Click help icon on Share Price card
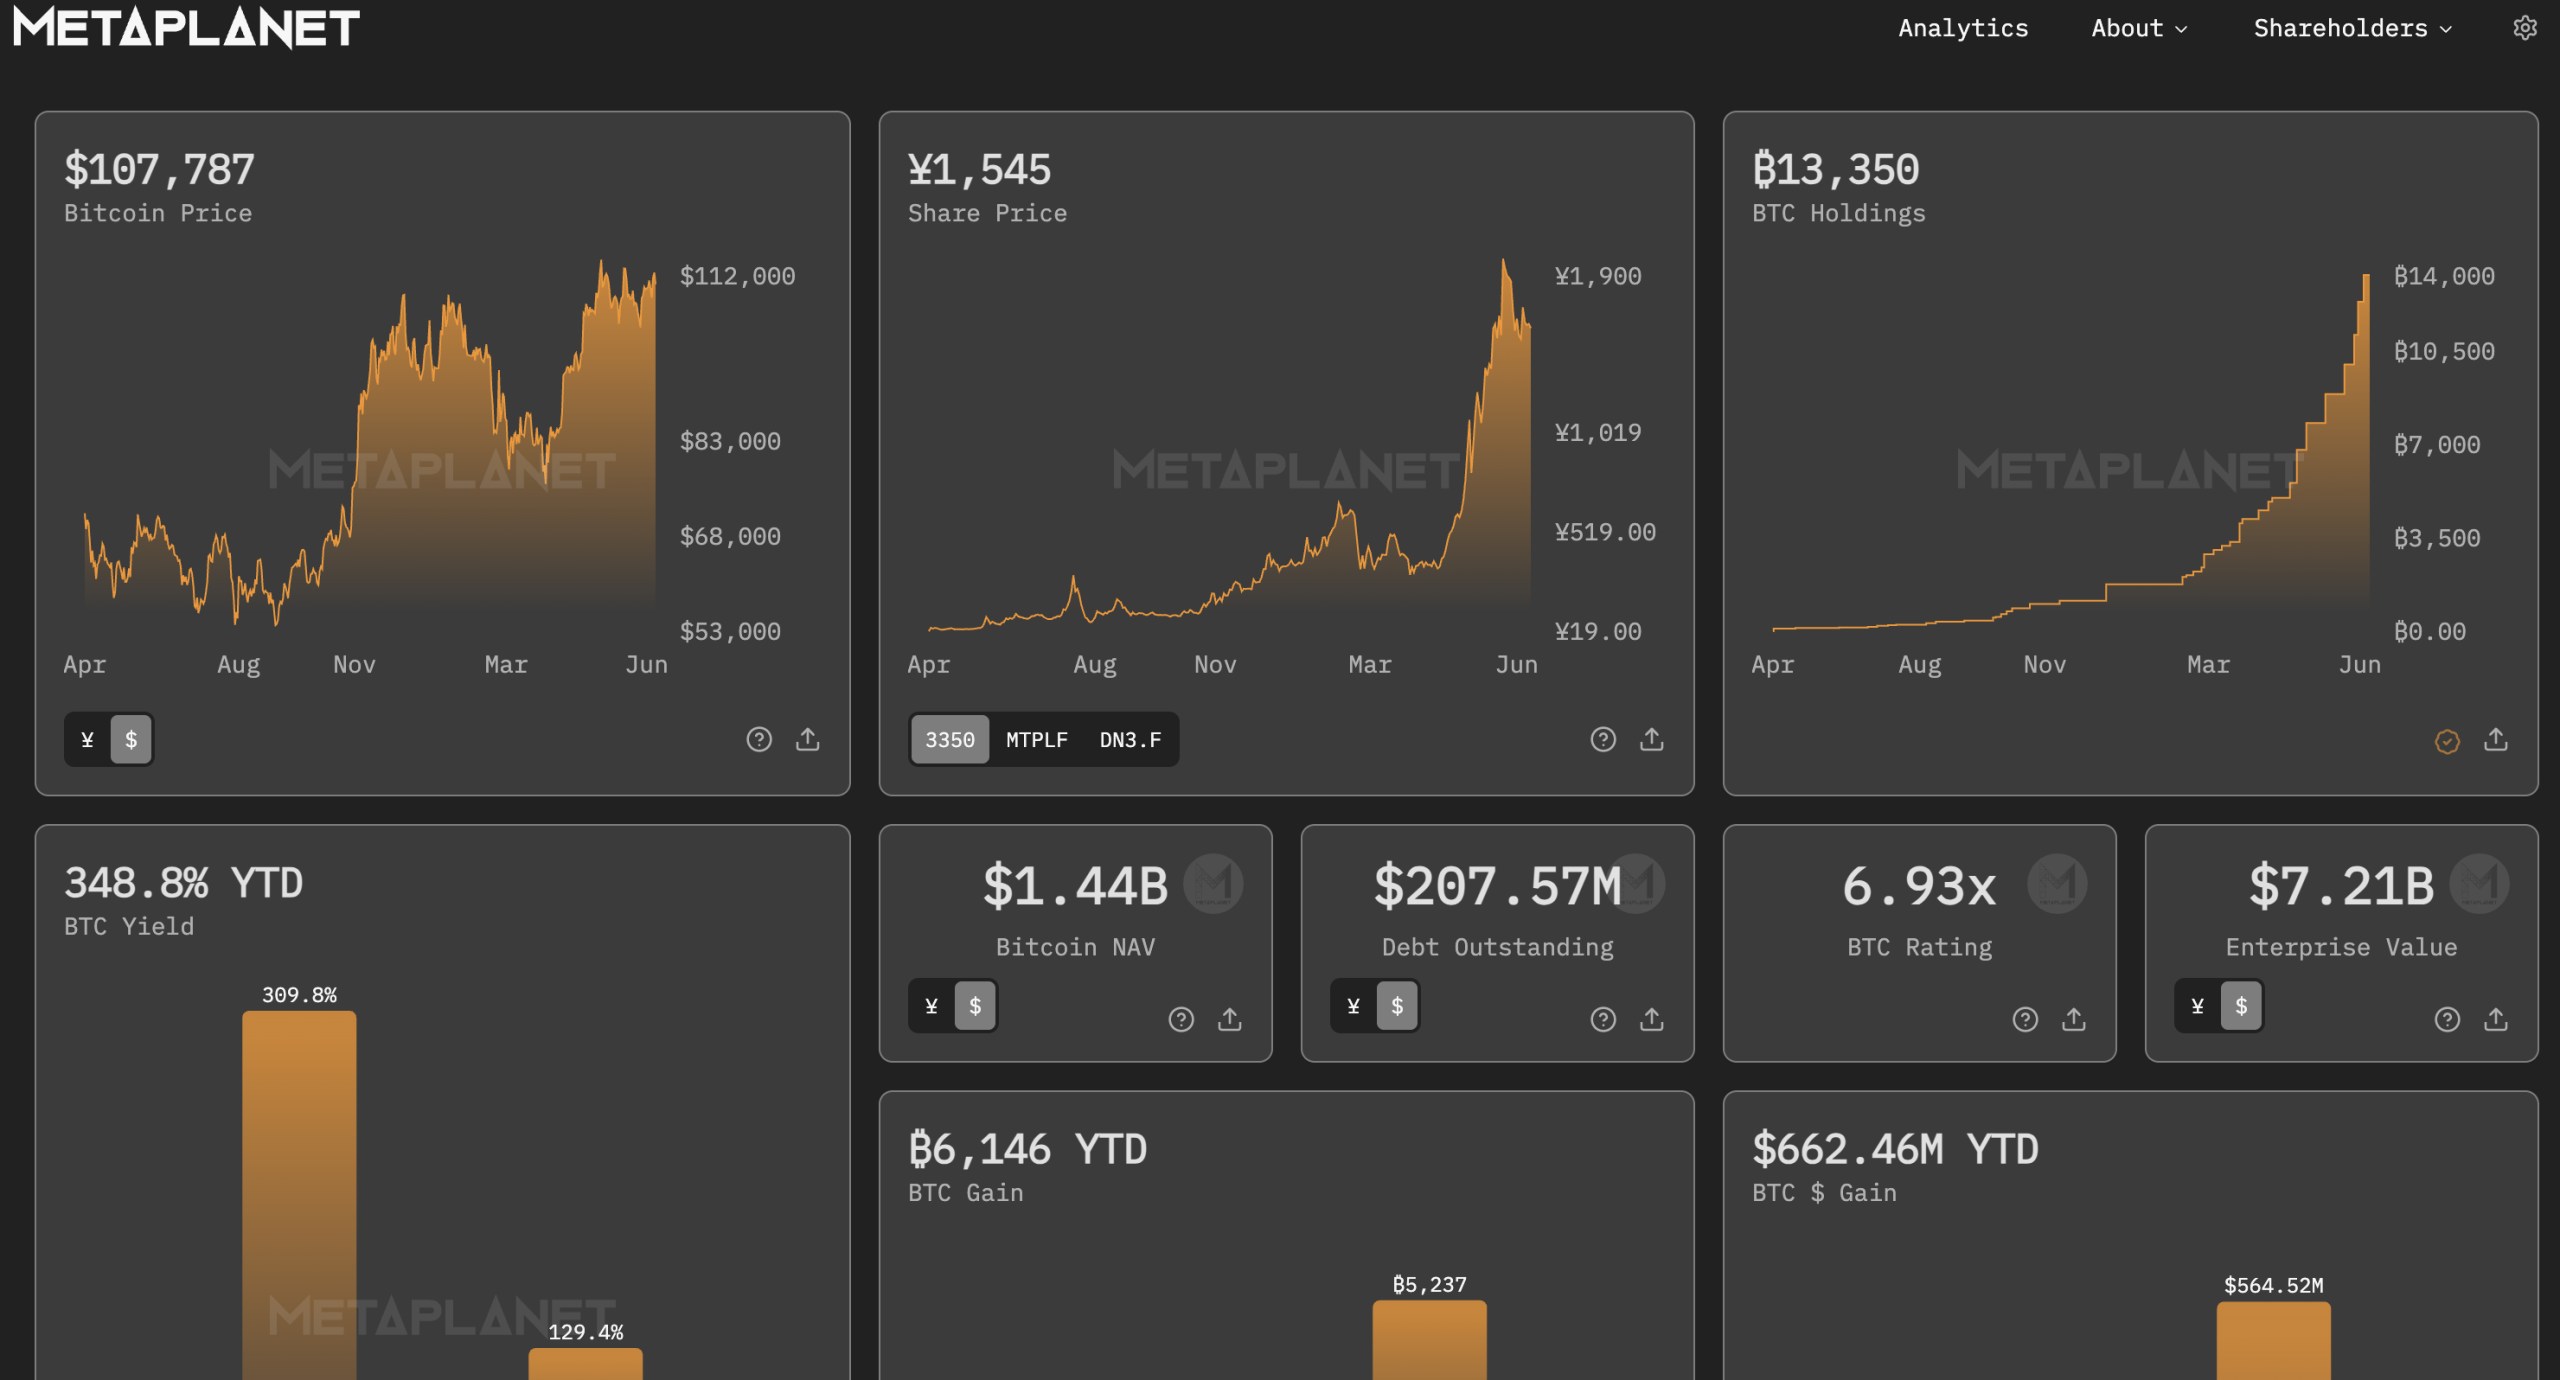Viewport: 2560px width, 1380px height. pos(1603,739)
